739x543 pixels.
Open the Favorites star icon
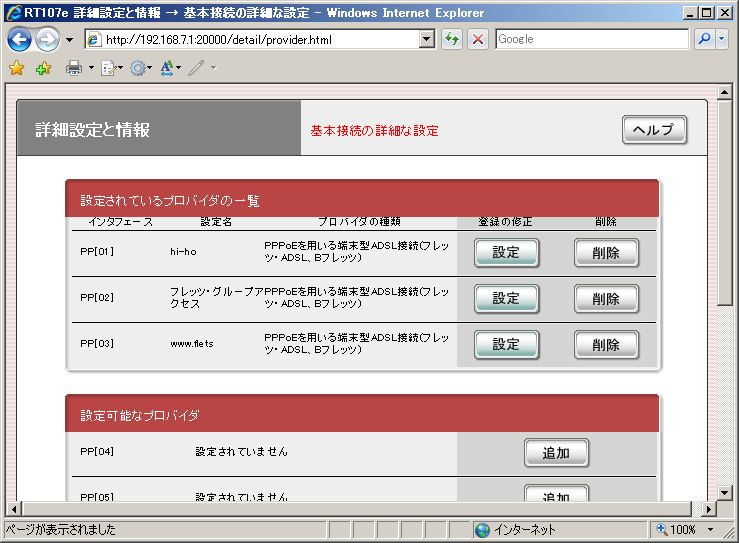point(16,68)
